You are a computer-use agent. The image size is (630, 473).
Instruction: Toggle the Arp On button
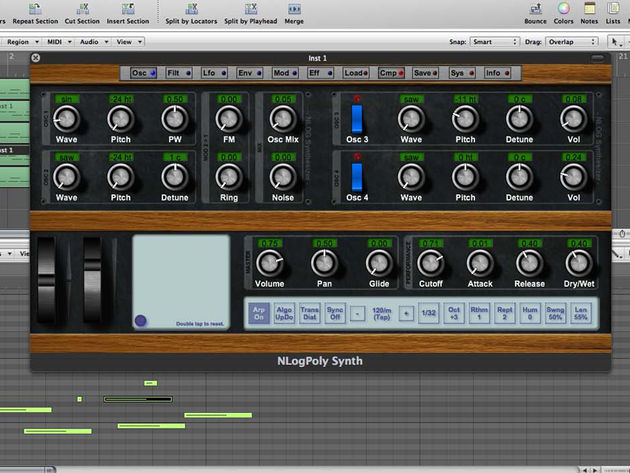click(x=258, y=313)
